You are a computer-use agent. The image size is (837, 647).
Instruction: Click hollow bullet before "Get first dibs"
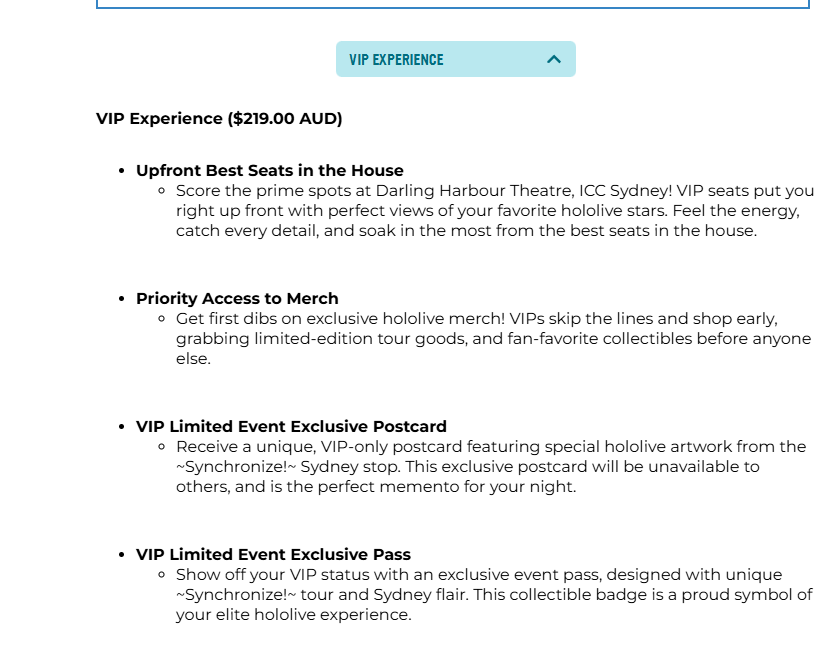[162, 319]
